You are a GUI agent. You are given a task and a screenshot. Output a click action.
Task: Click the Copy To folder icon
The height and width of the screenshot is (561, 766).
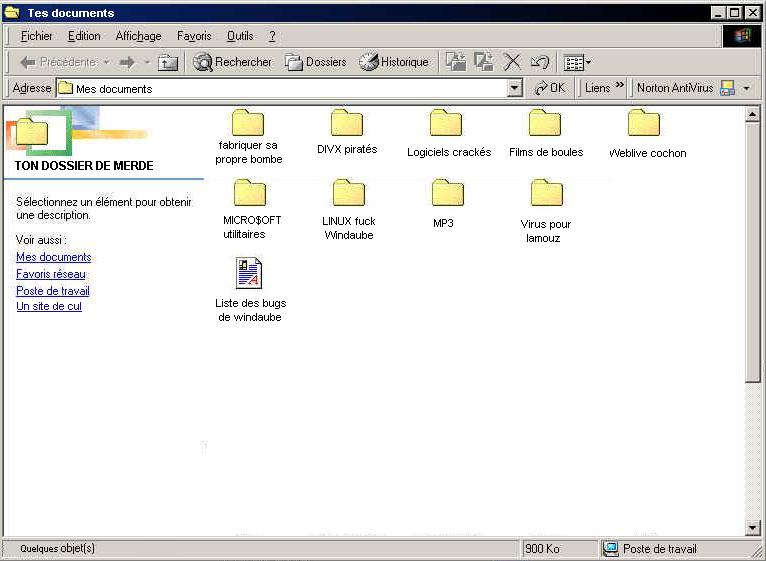484,62
